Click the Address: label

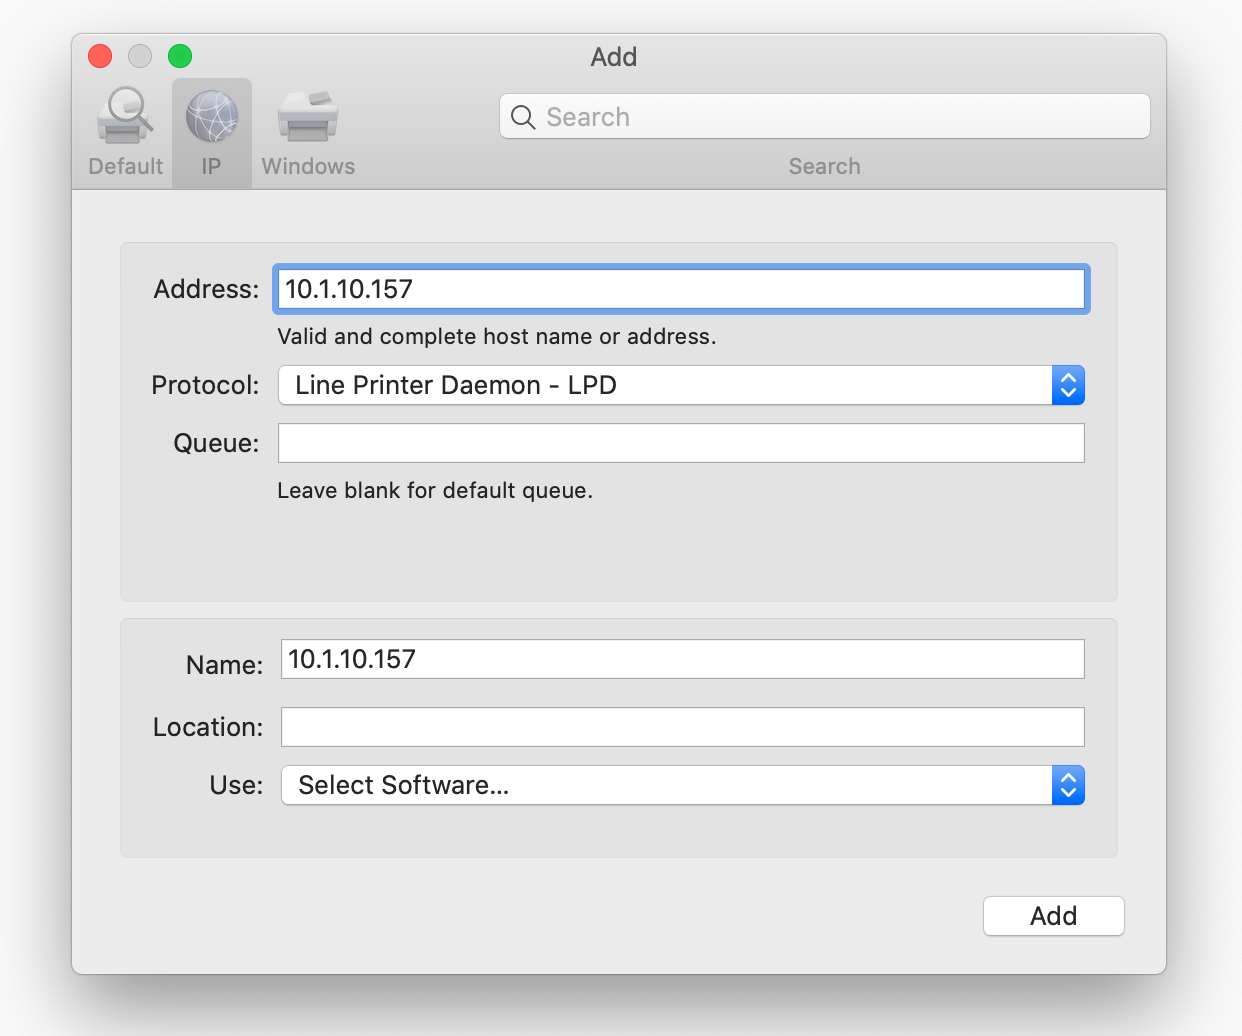(x=206, y=289)
